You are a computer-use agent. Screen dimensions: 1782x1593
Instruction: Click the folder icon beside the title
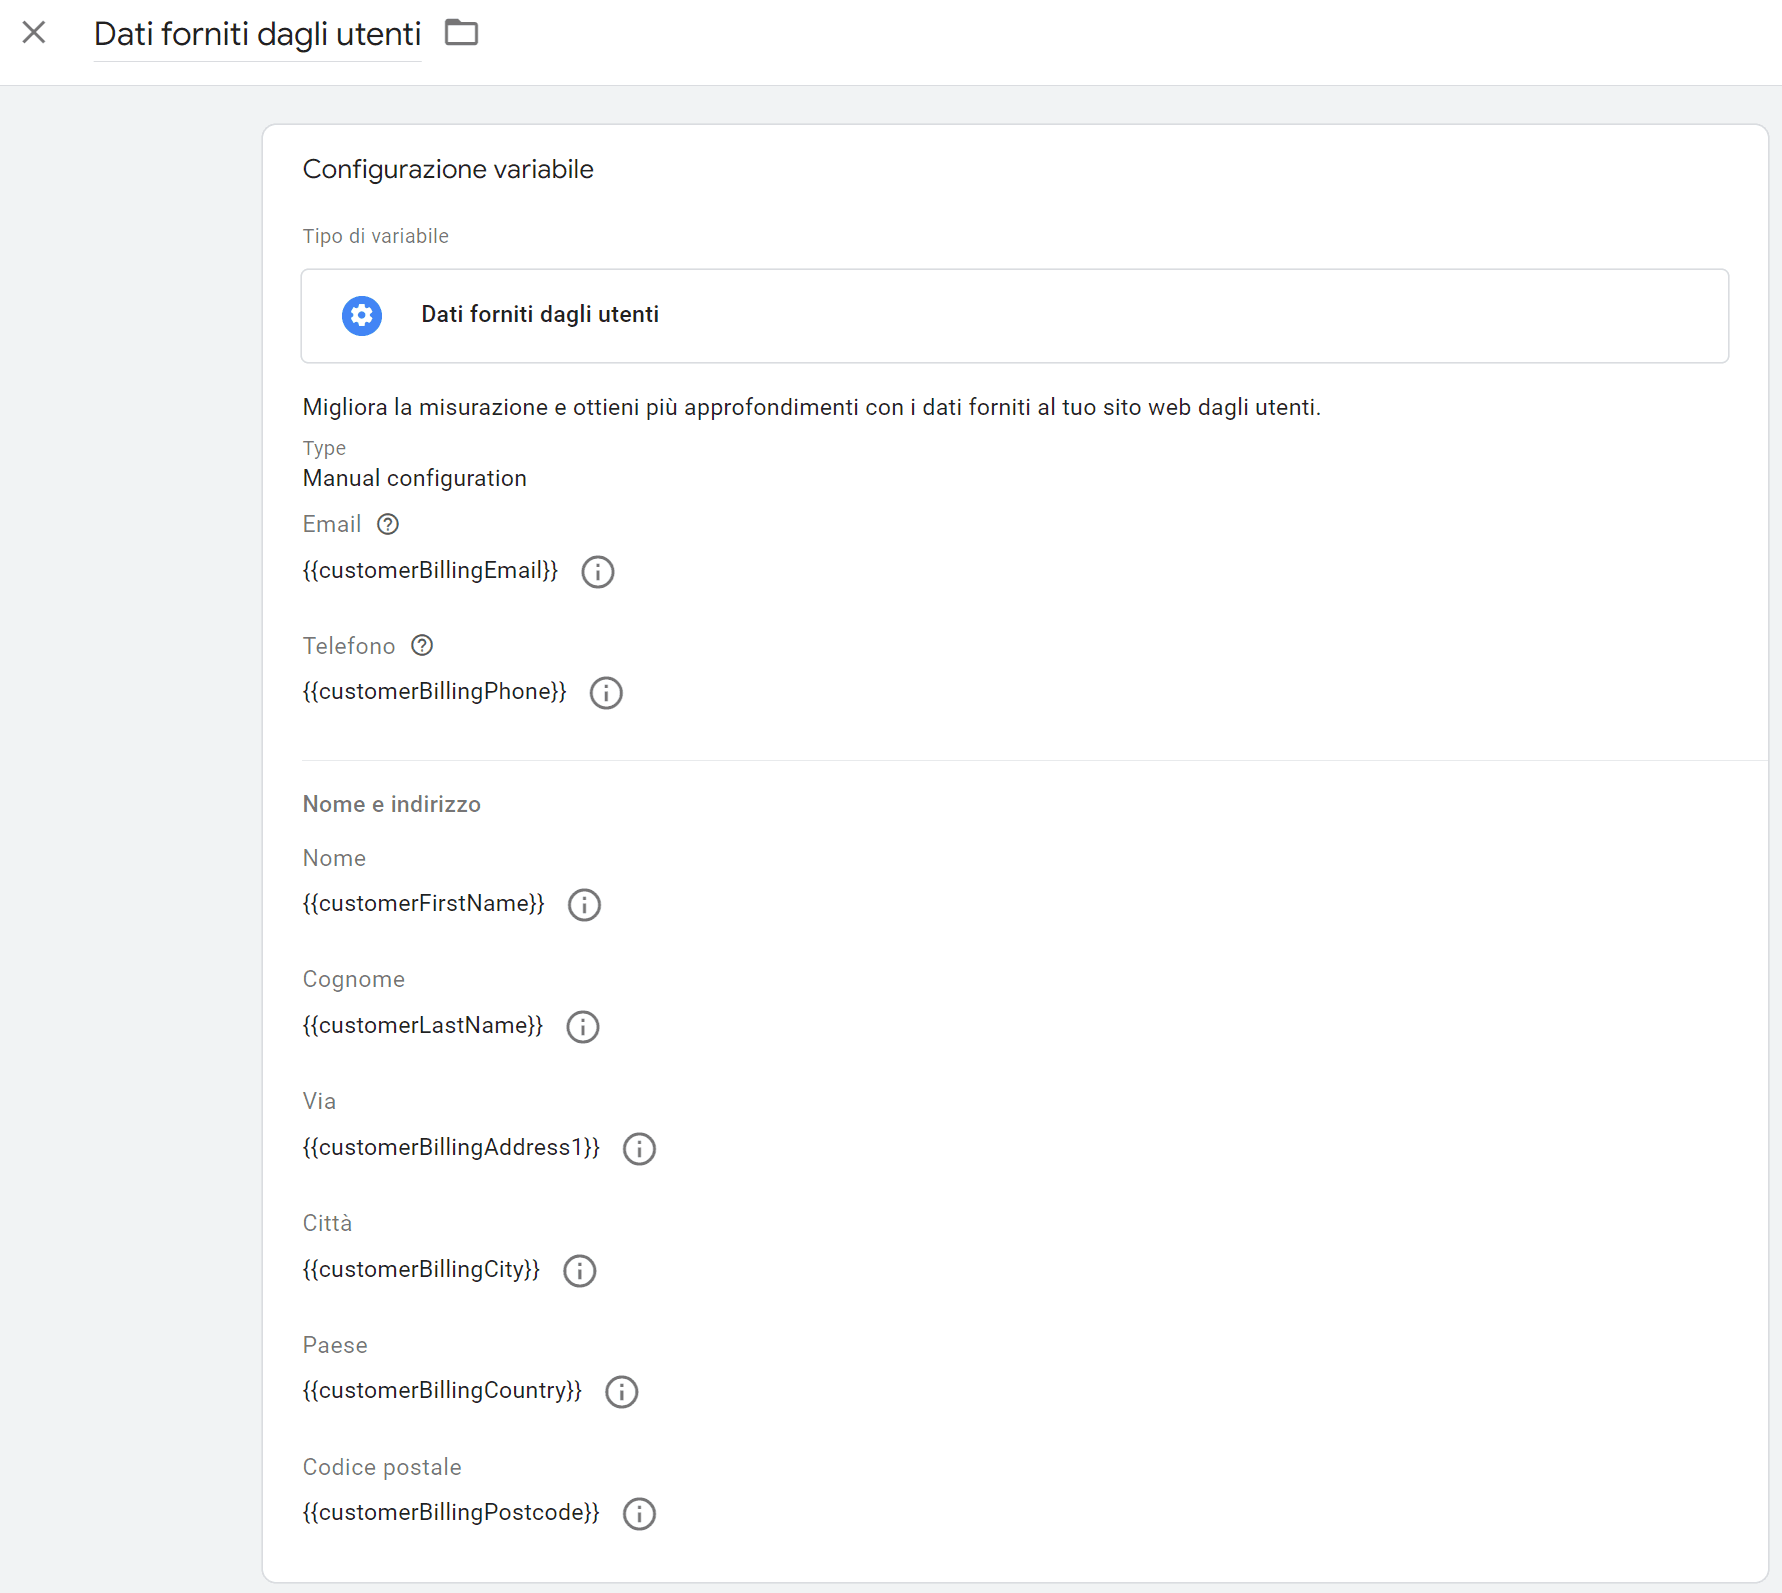pyautogui.click(x=461, y=33)
